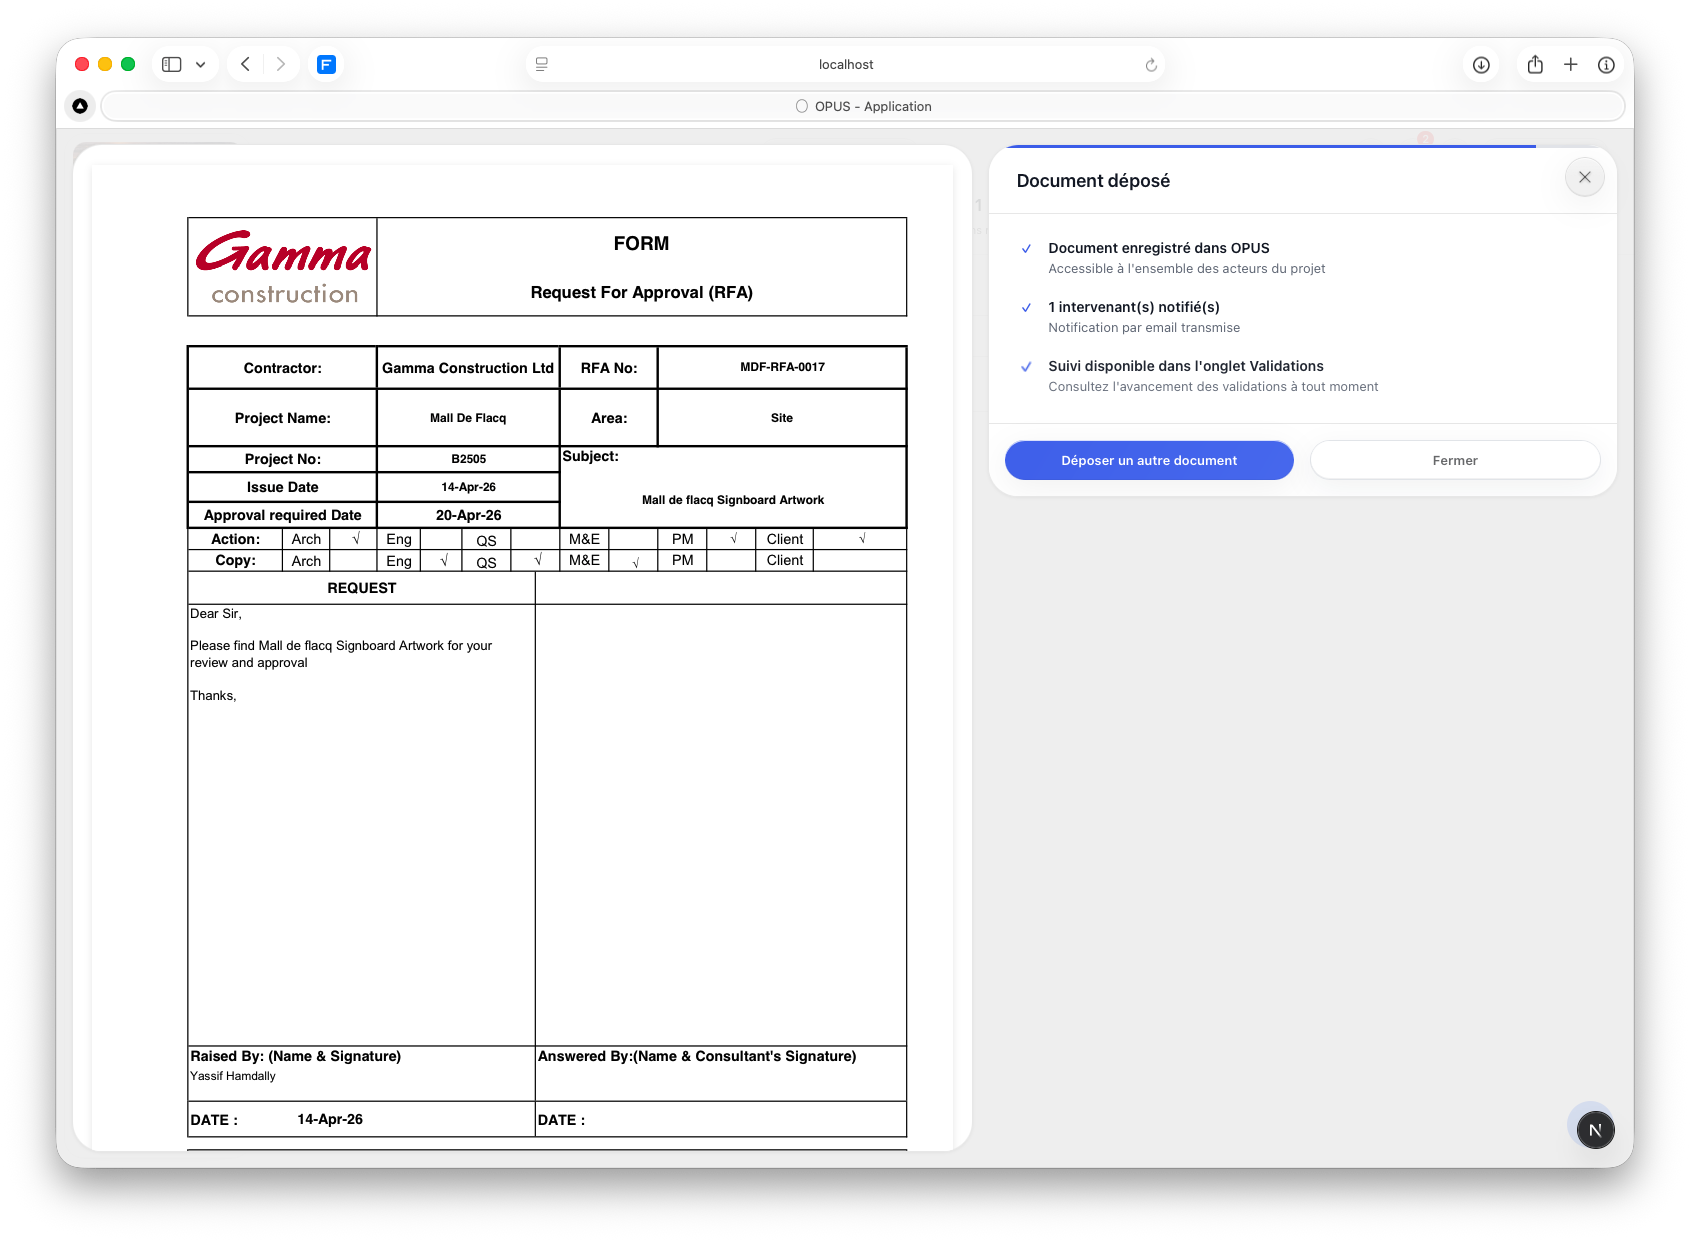
Task: Close the Document déposé panel with X
Action: click(1585, 177)
